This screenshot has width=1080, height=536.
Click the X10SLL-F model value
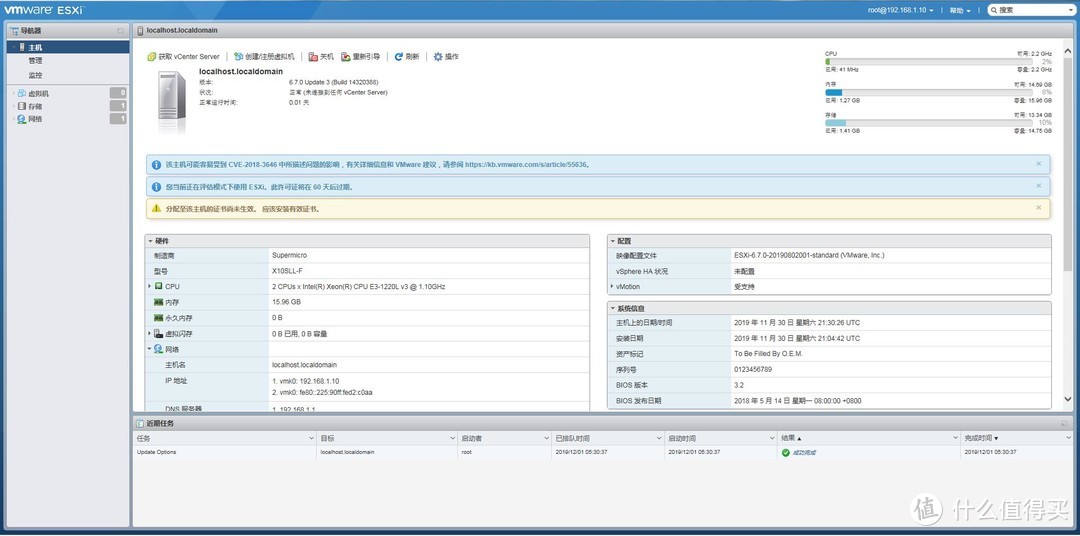click(287, 271)
